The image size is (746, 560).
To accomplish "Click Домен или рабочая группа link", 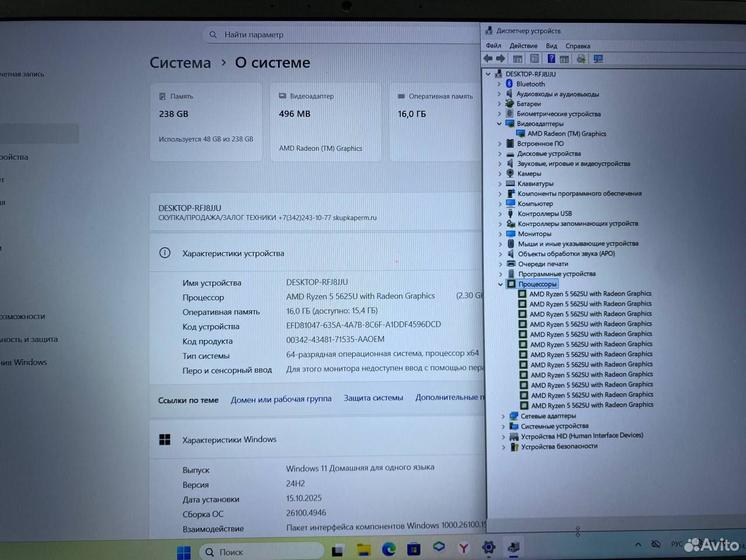I will (281, 399).
